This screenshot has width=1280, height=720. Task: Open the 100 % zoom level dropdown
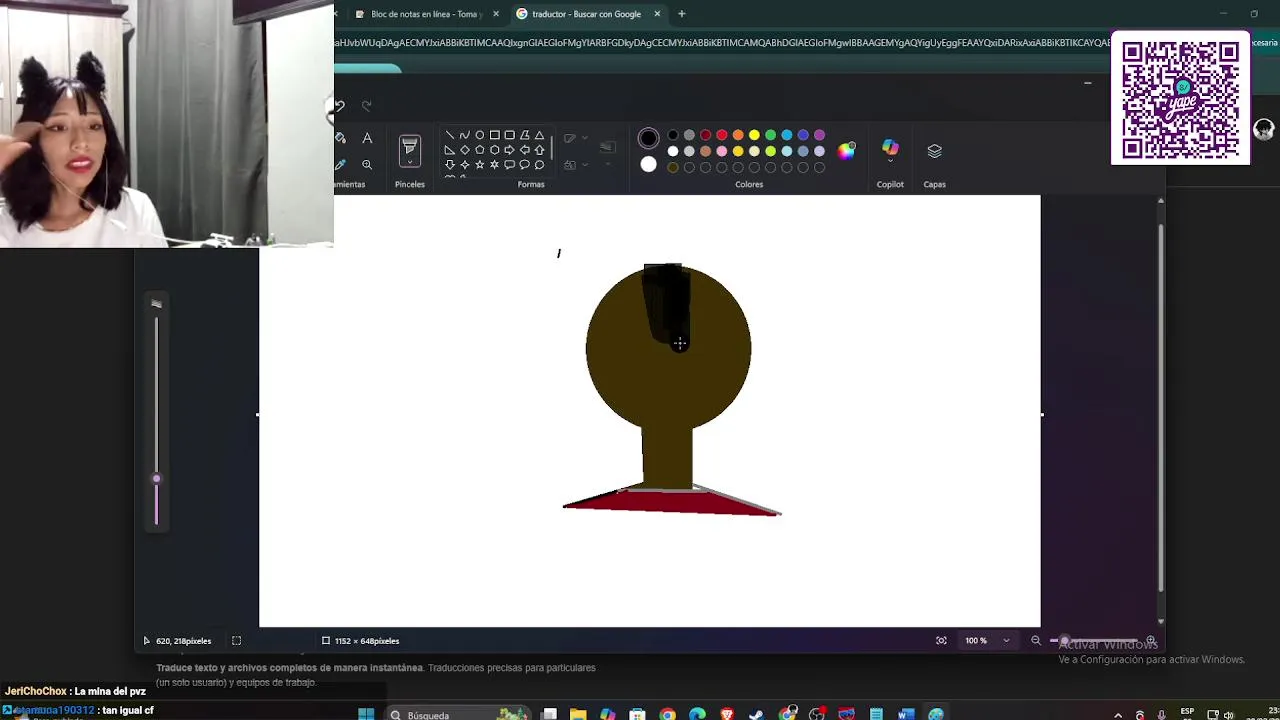[1006, 641]
